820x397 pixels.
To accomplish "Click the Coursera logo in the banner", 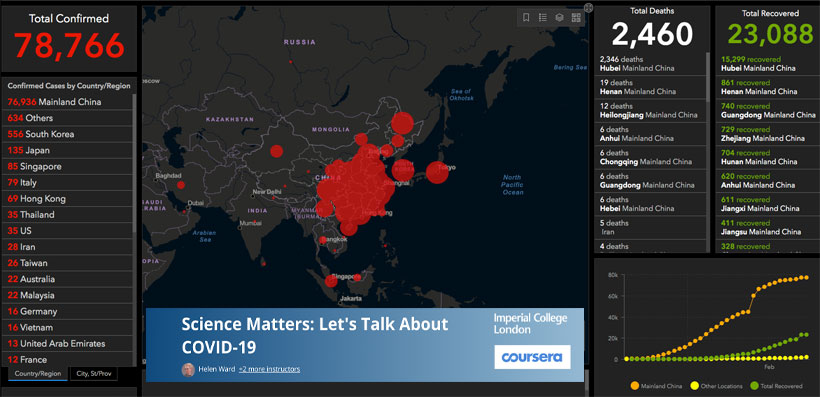I will click(532, 357).
